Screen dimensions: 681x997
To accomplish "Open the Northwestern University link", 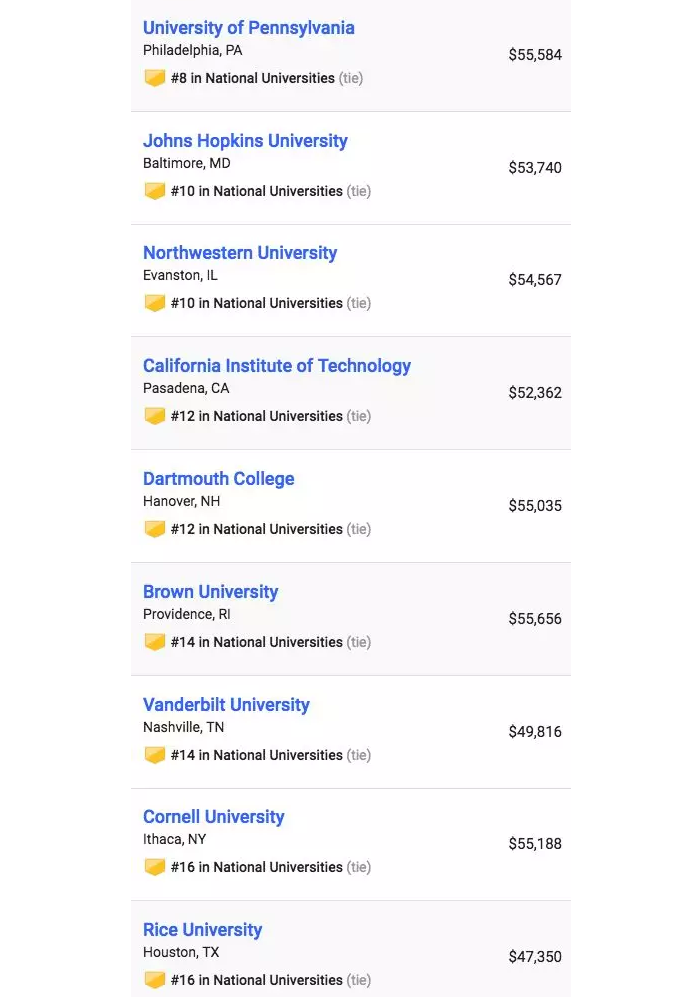I will 240,252.
